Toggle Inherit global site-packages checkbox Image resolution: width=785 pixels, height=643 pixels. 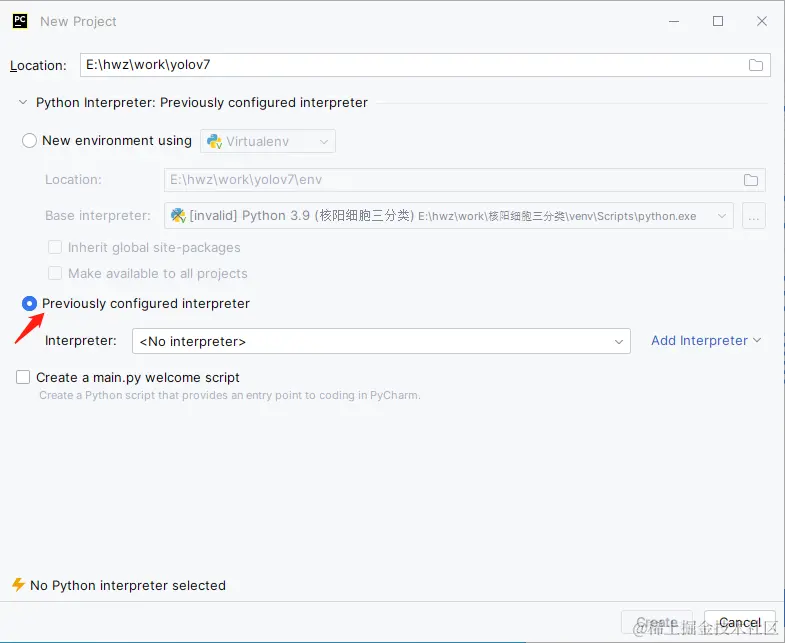click(55, 247)
